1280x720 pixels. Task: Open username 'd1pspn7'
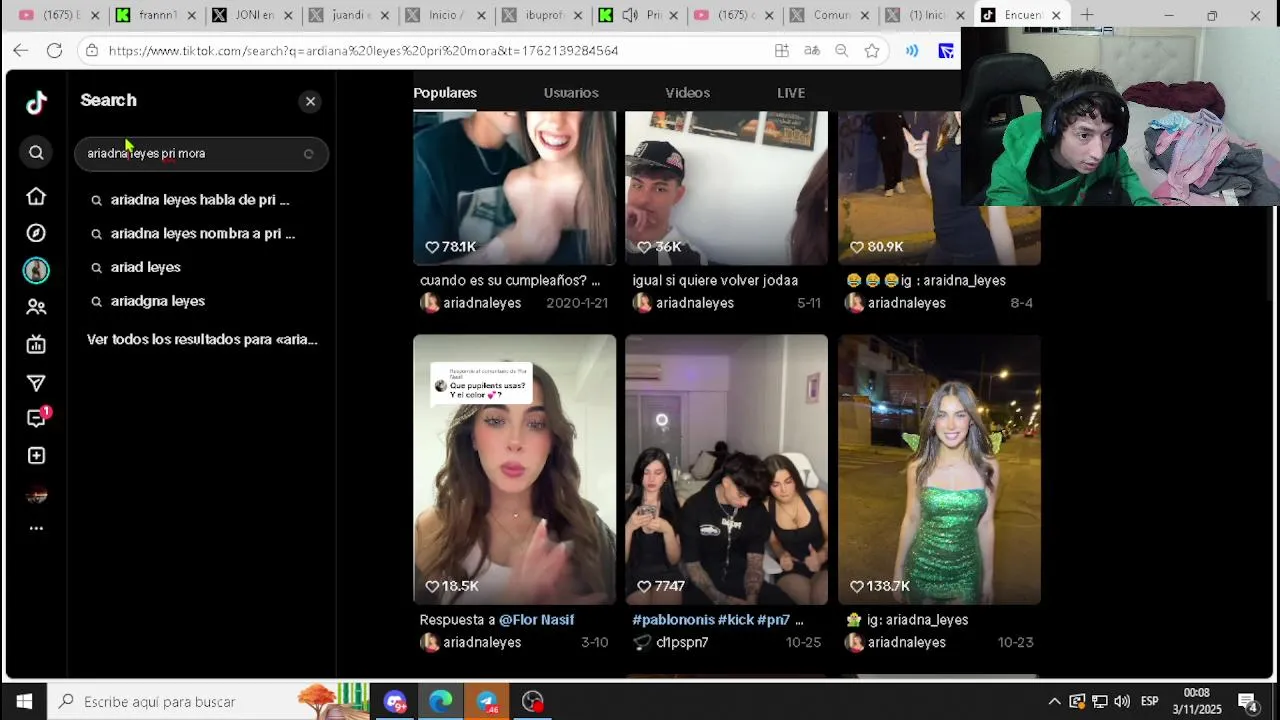point(682,642)
